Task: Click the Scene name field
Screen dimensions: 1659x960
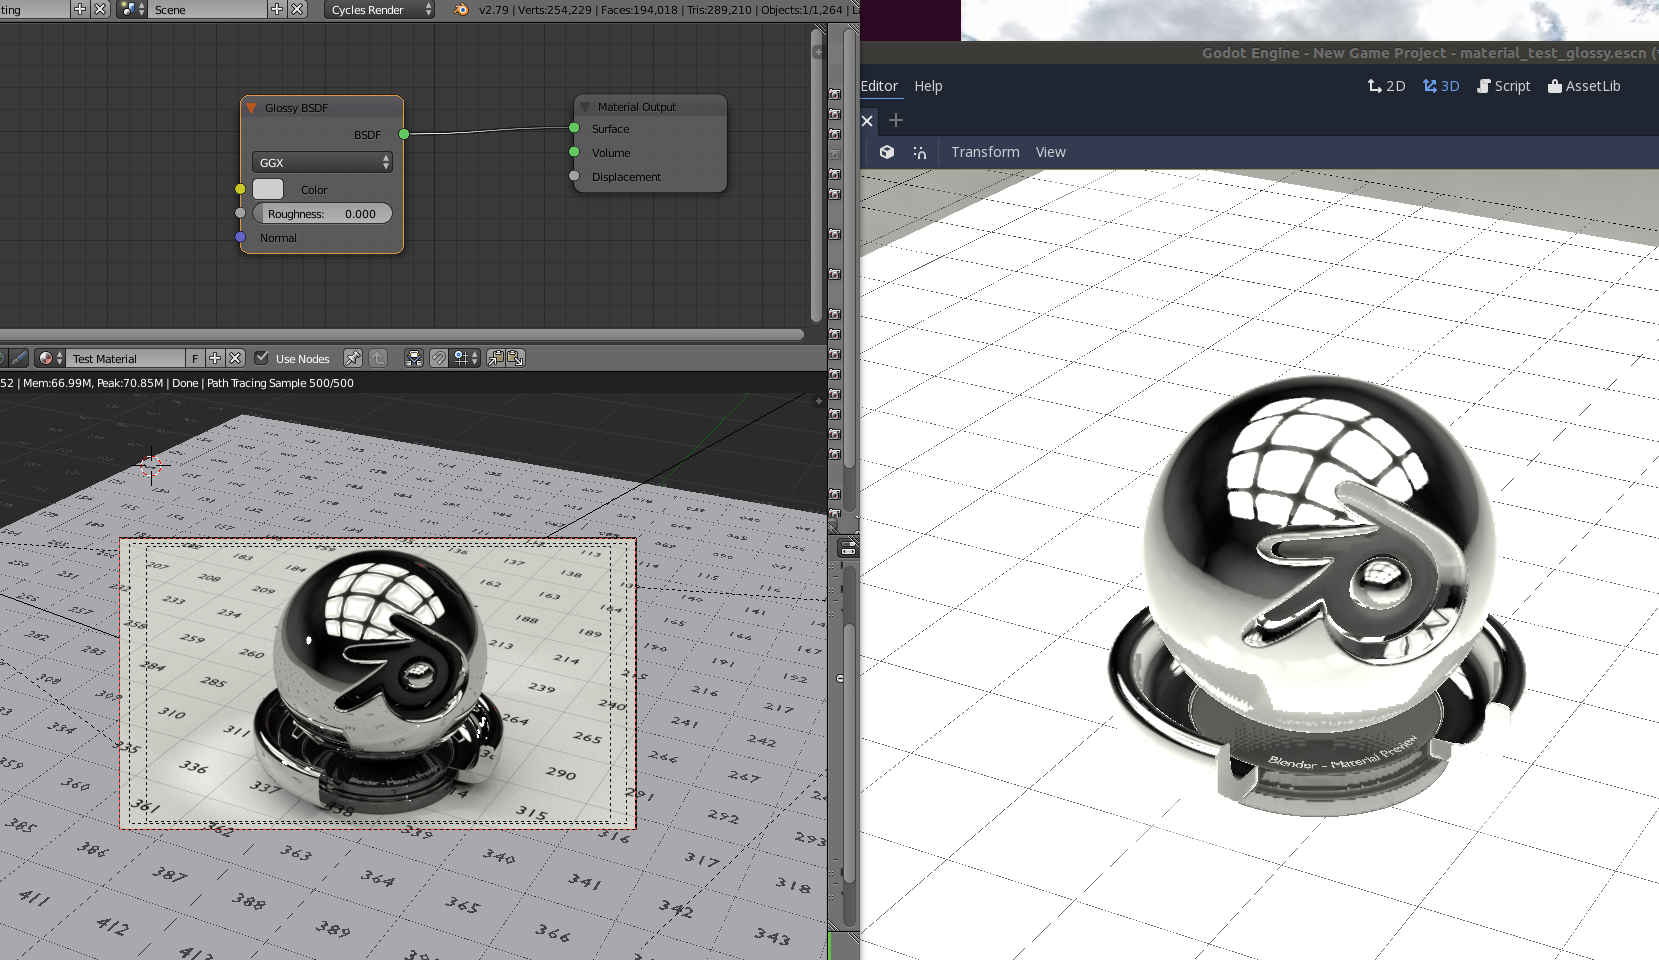Action: [208, 9]
